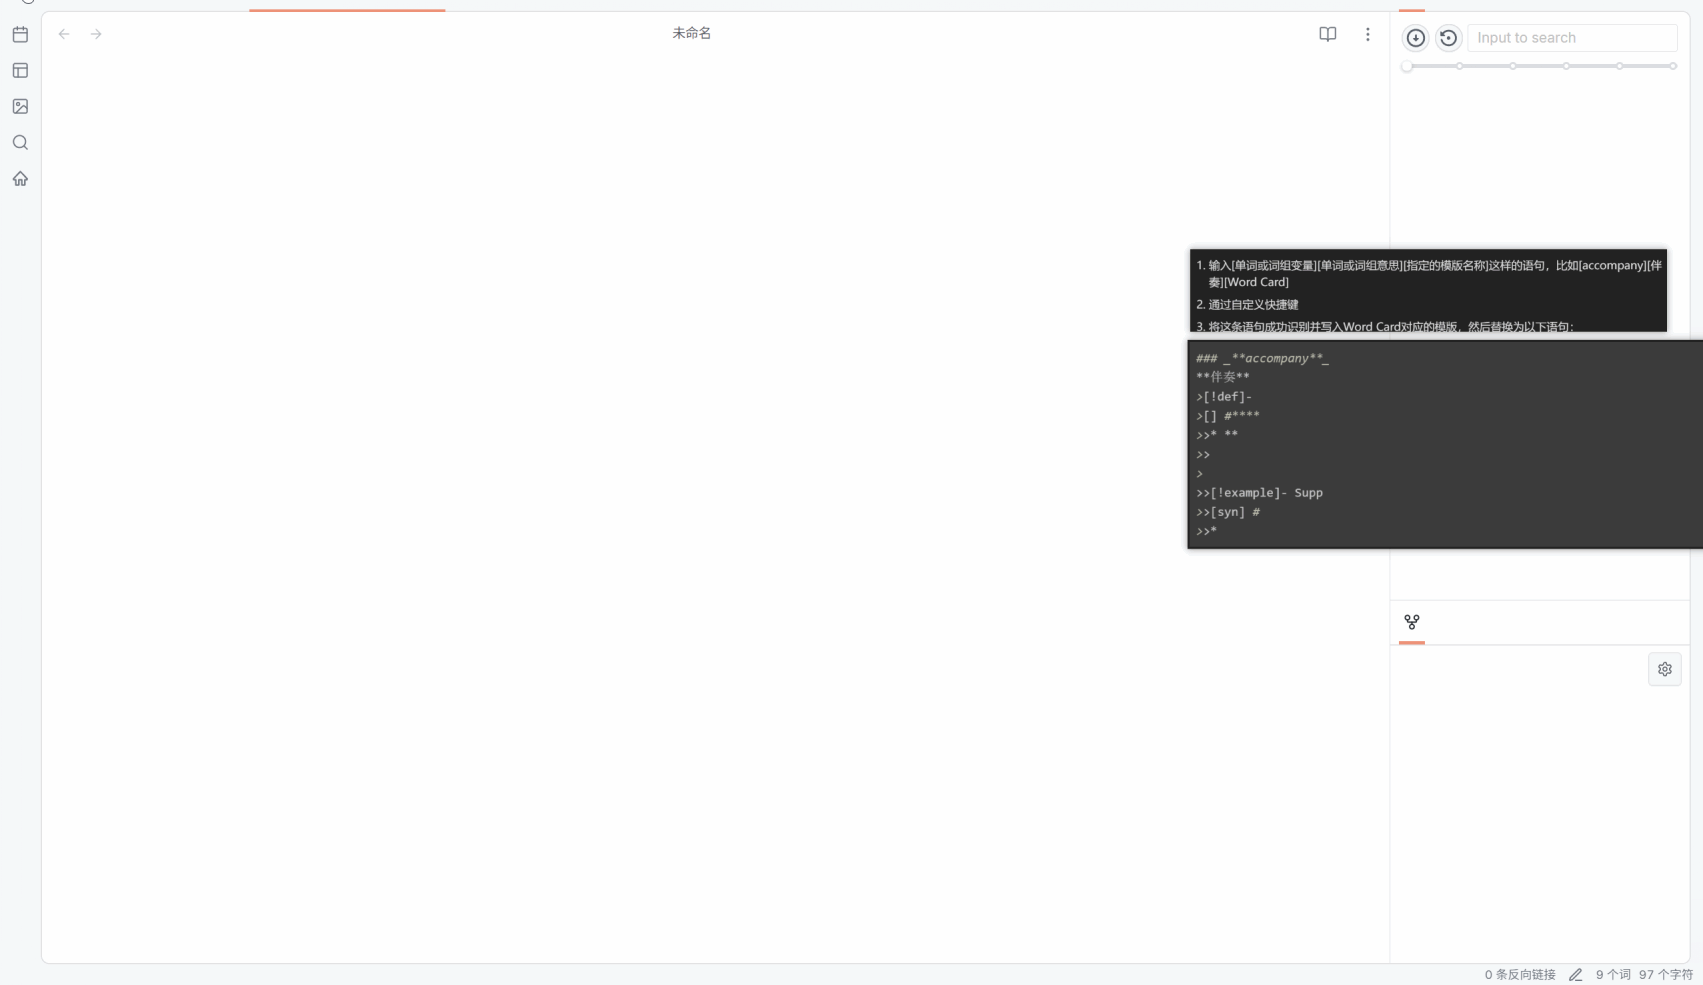Click the code line ### _**accompany**_
Viewport: 1703px width, 985px height.
pos(1262,358)
